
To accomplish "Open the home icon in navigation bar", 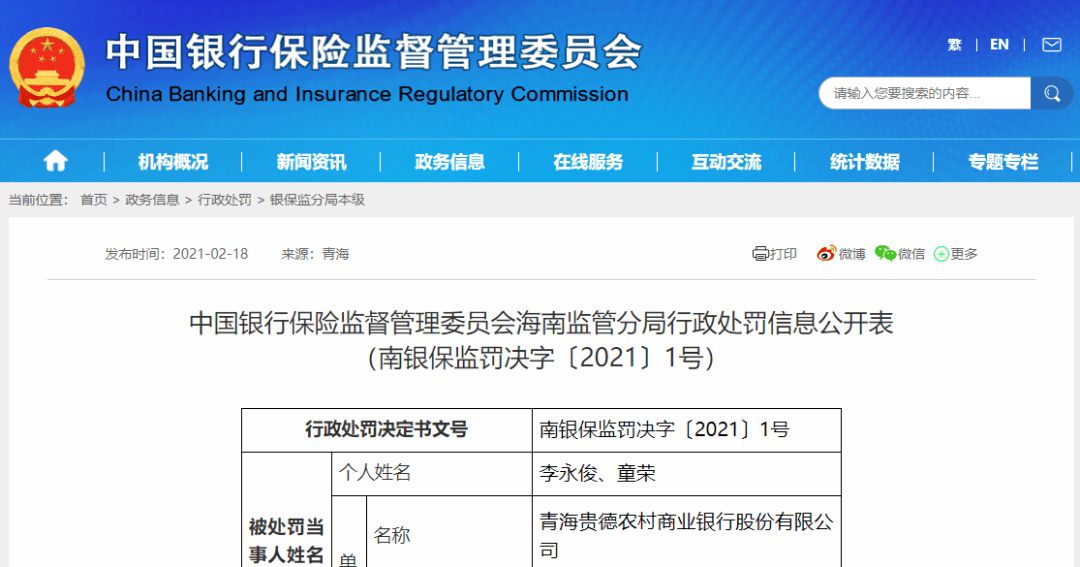I will point(55,161).
